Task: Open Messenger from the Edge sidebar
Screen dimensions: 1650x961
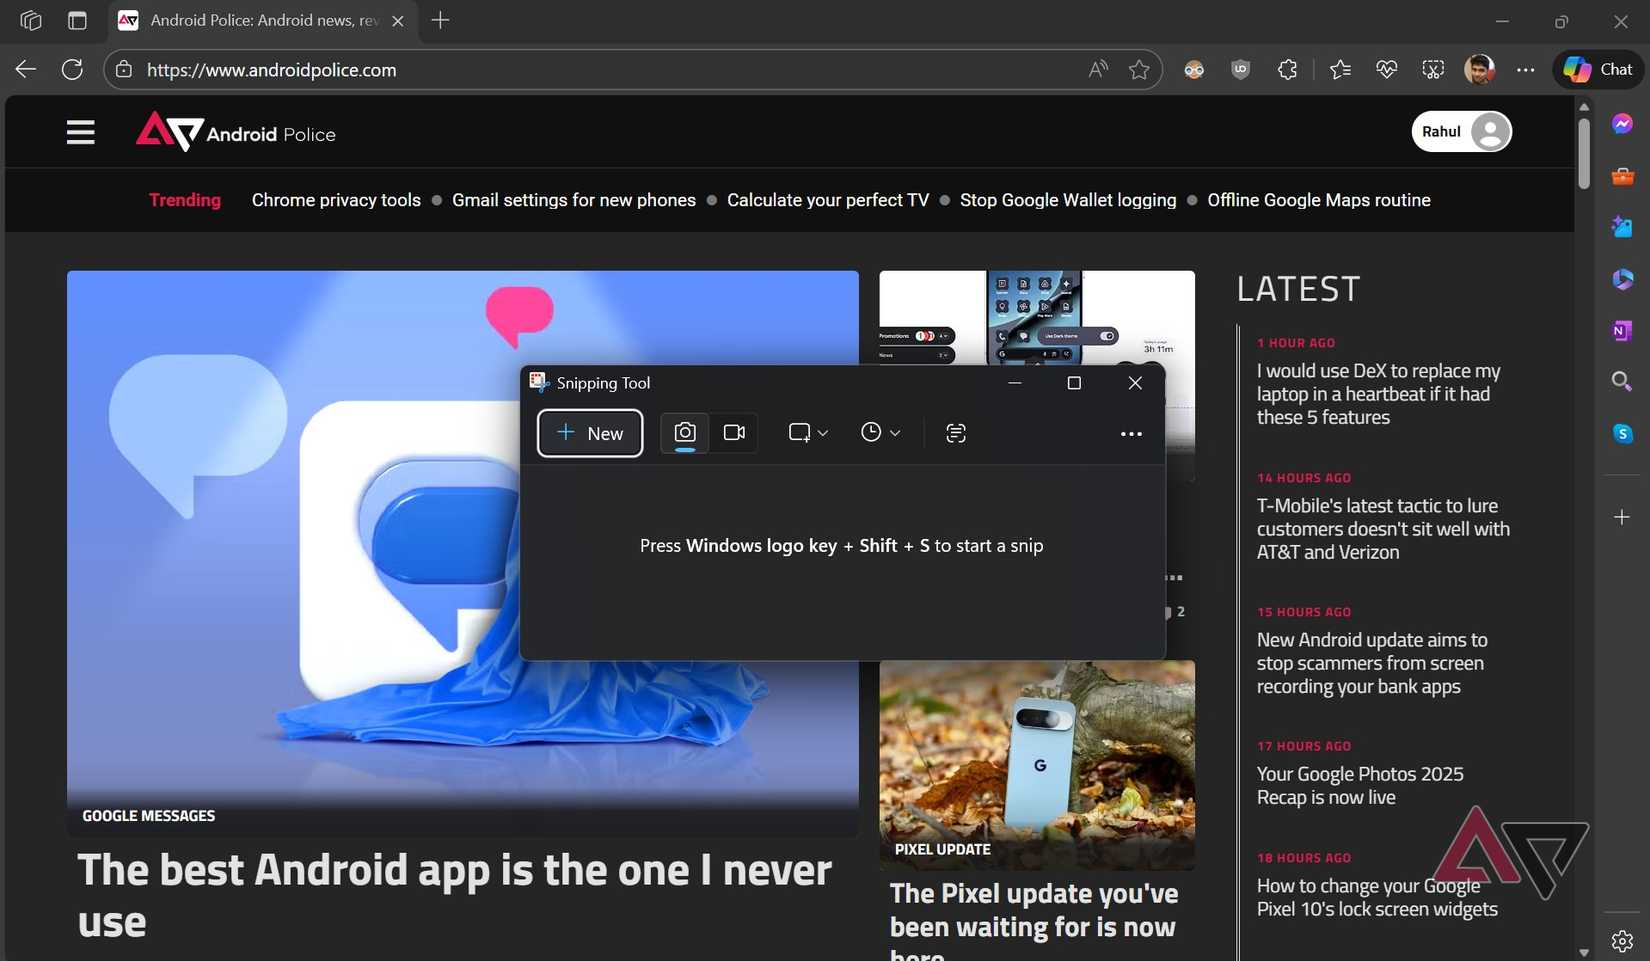Action: pos(1622,123)
